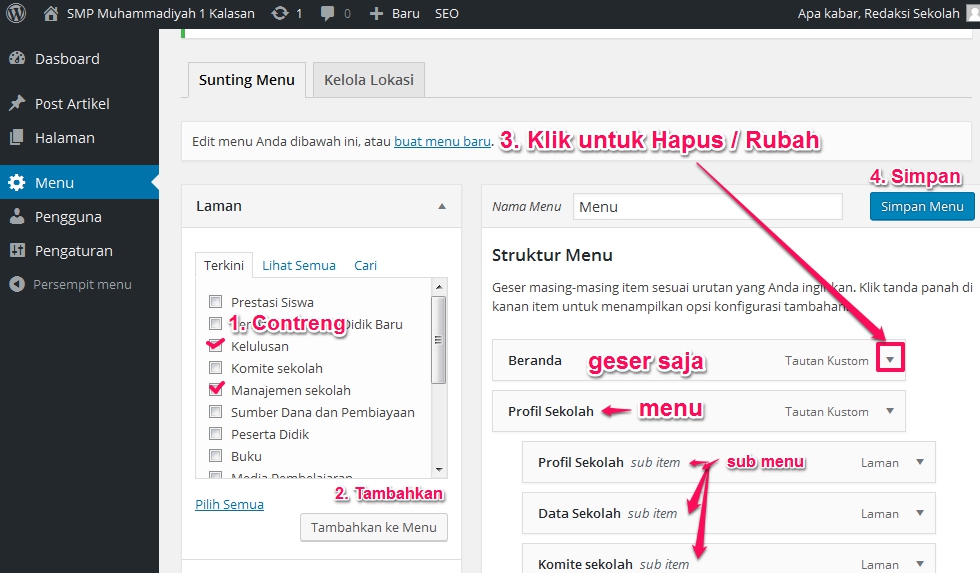
Task: Click the buat menu baru link
Action: click(442, 142)
